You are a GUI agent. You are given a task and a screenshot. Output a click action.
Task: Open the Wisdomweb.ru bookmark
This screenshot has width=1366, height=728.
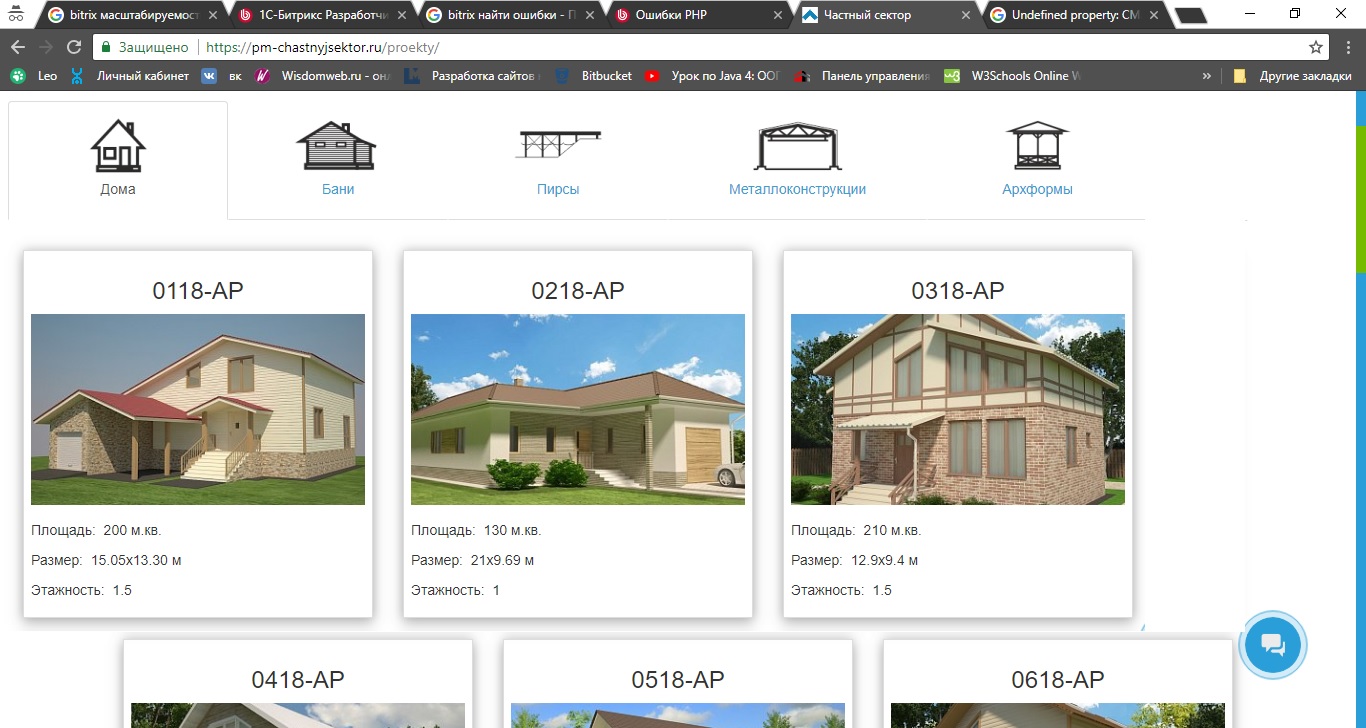coord(324,76)
